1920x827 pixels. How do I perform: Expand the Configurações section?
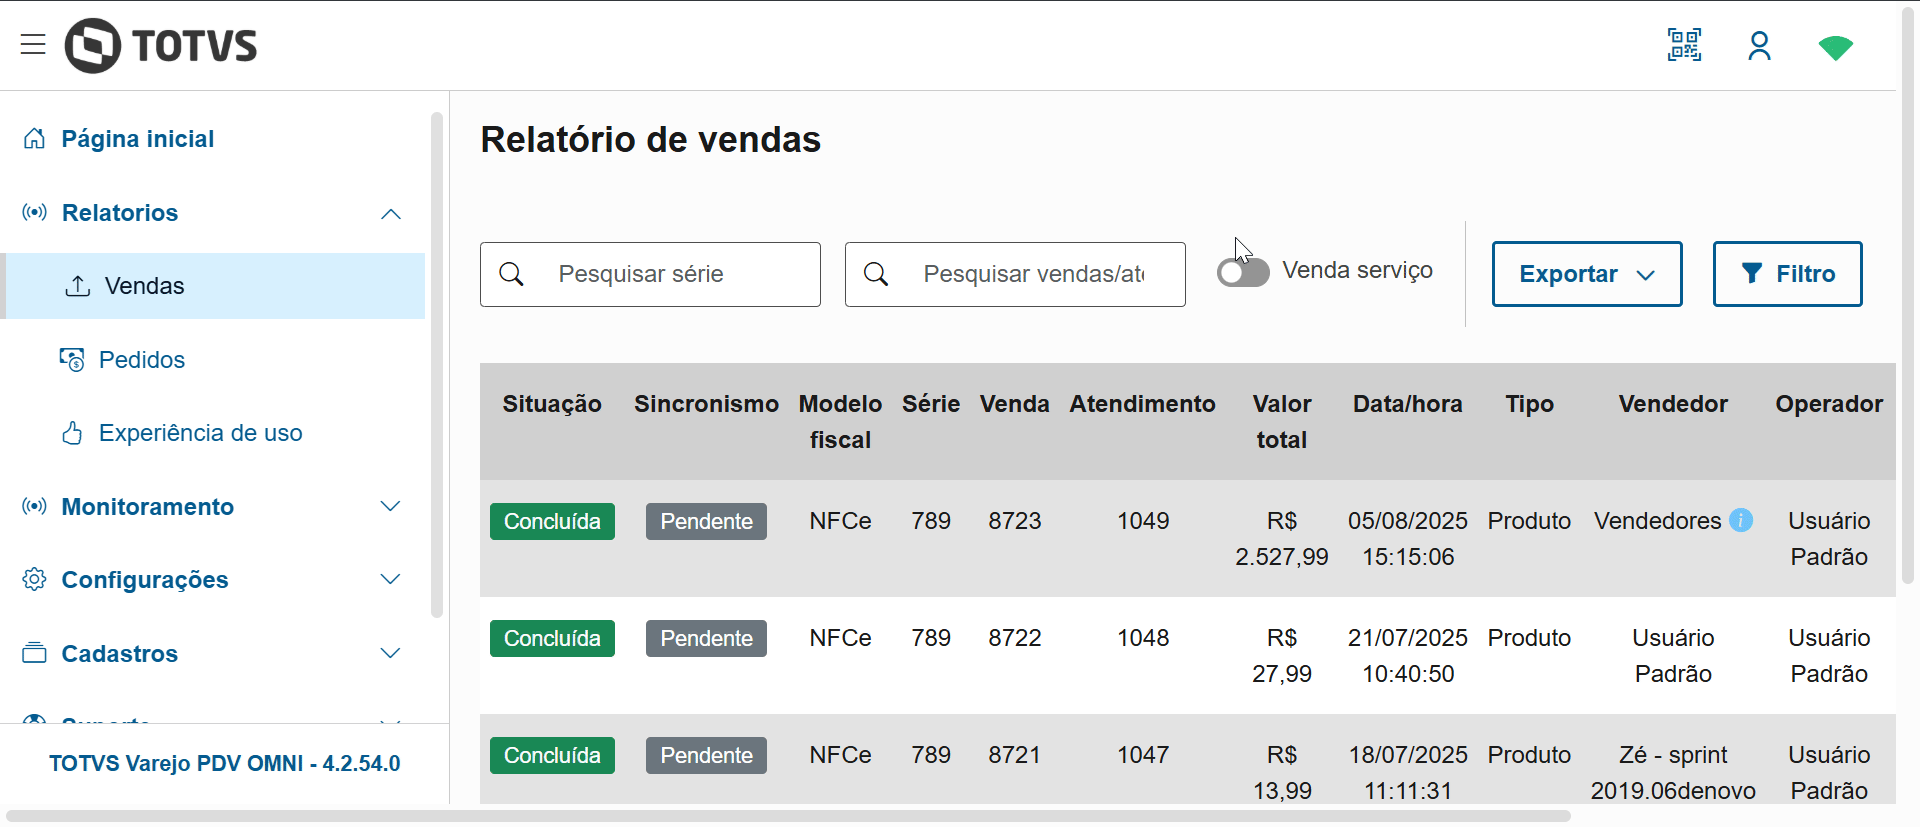pyautogui.click(x=391, y=580)
